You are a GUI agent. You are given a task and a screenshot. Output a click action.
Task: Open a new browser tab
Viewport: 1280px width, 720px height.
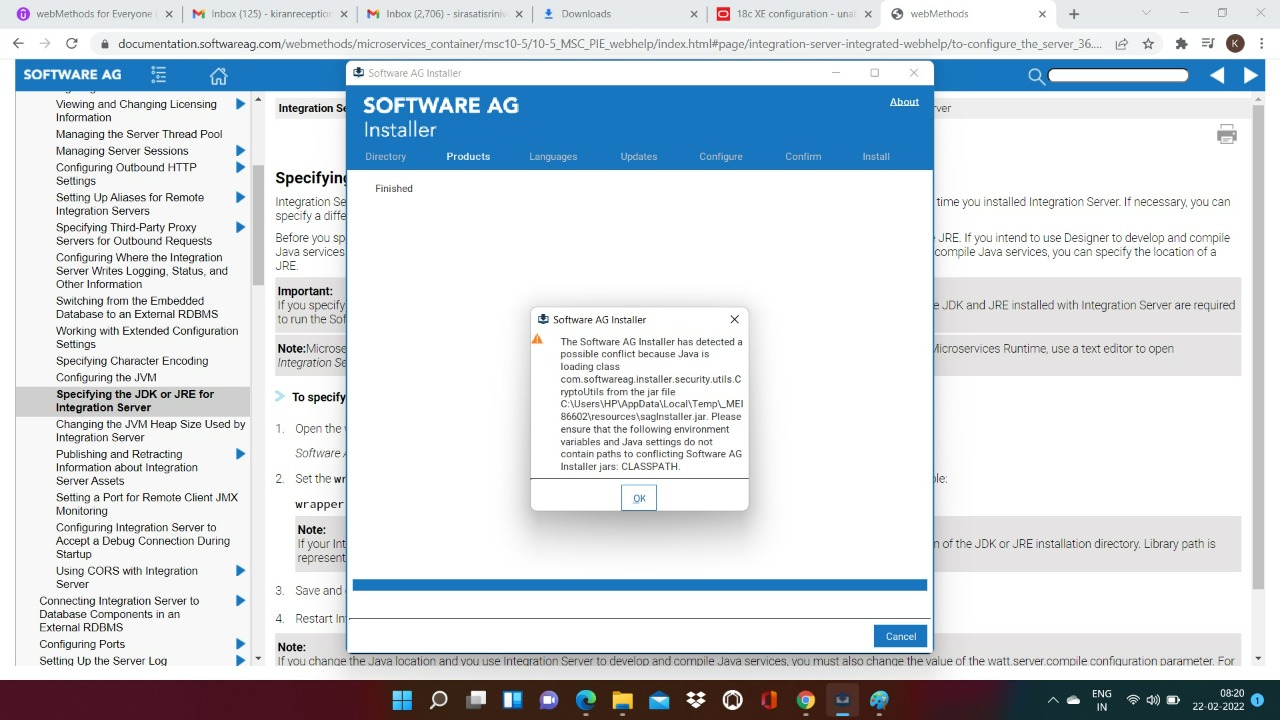coord(1074,14)
